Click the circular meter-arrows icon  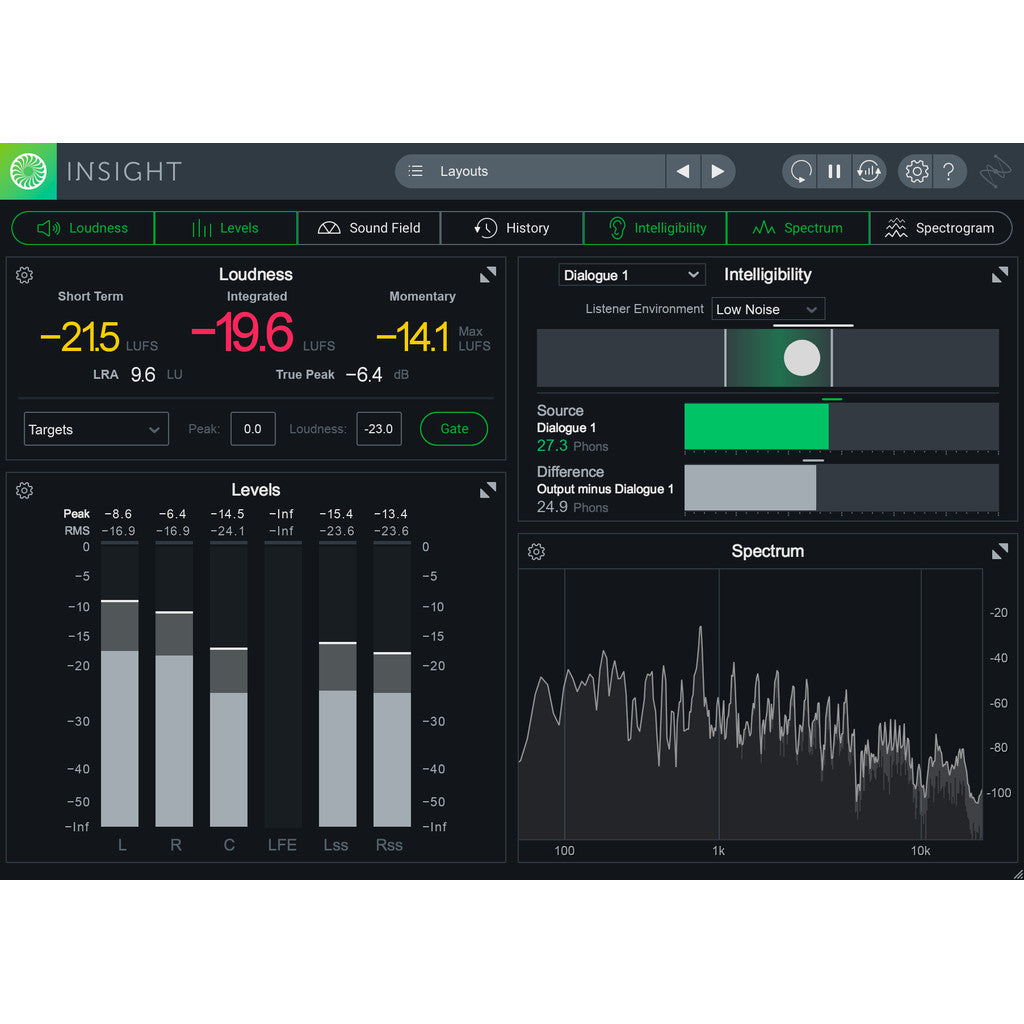[869, 171]
